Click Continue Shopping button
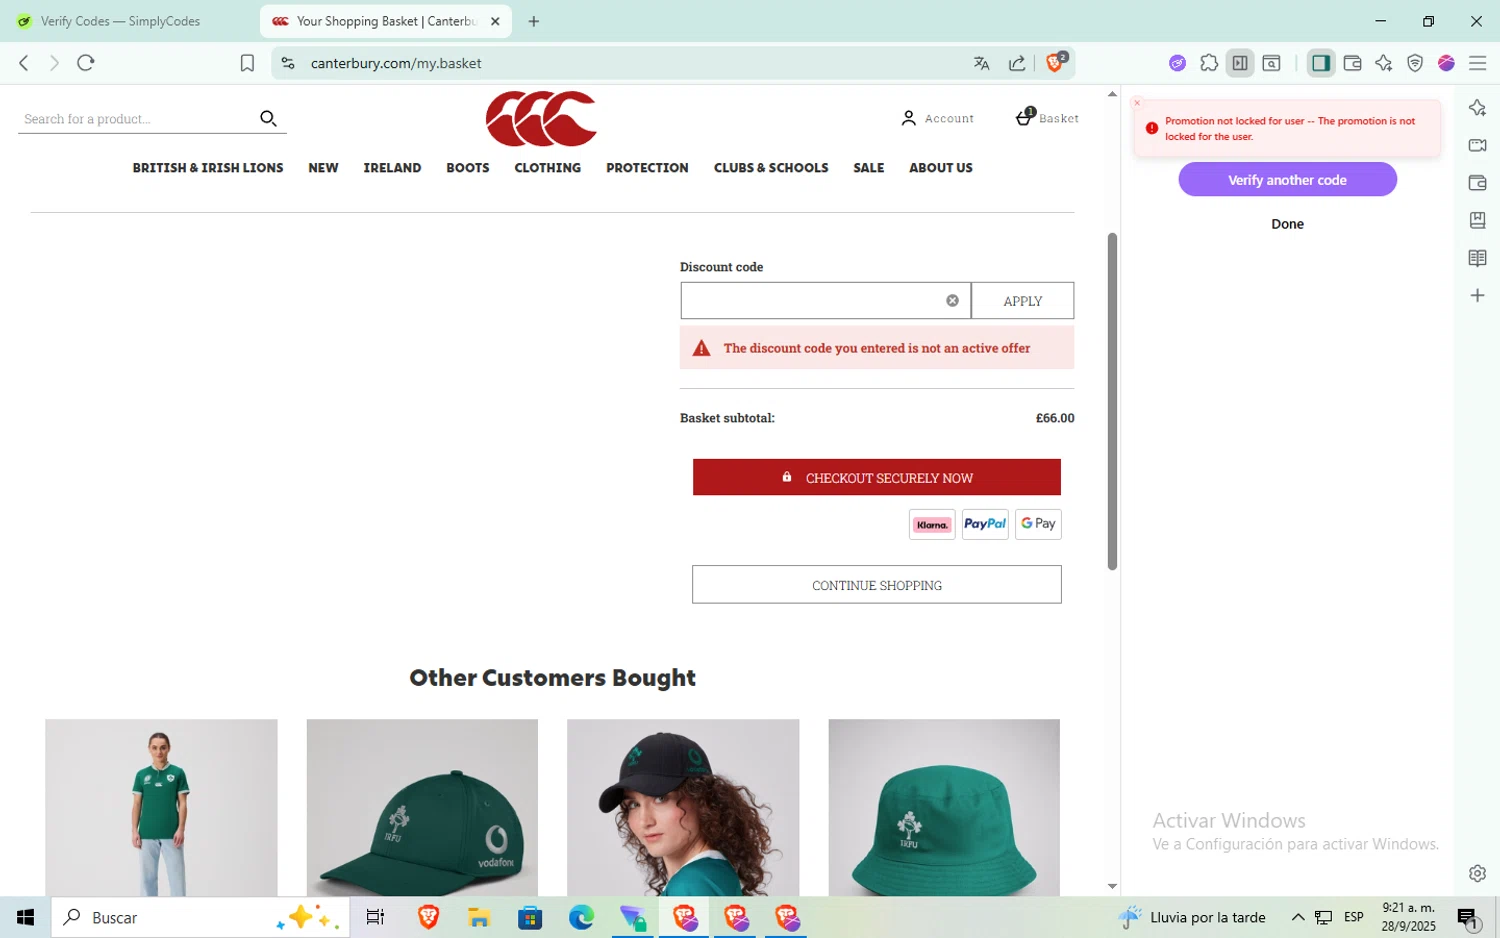The image size is (1500, 938). tap(877, 585)
